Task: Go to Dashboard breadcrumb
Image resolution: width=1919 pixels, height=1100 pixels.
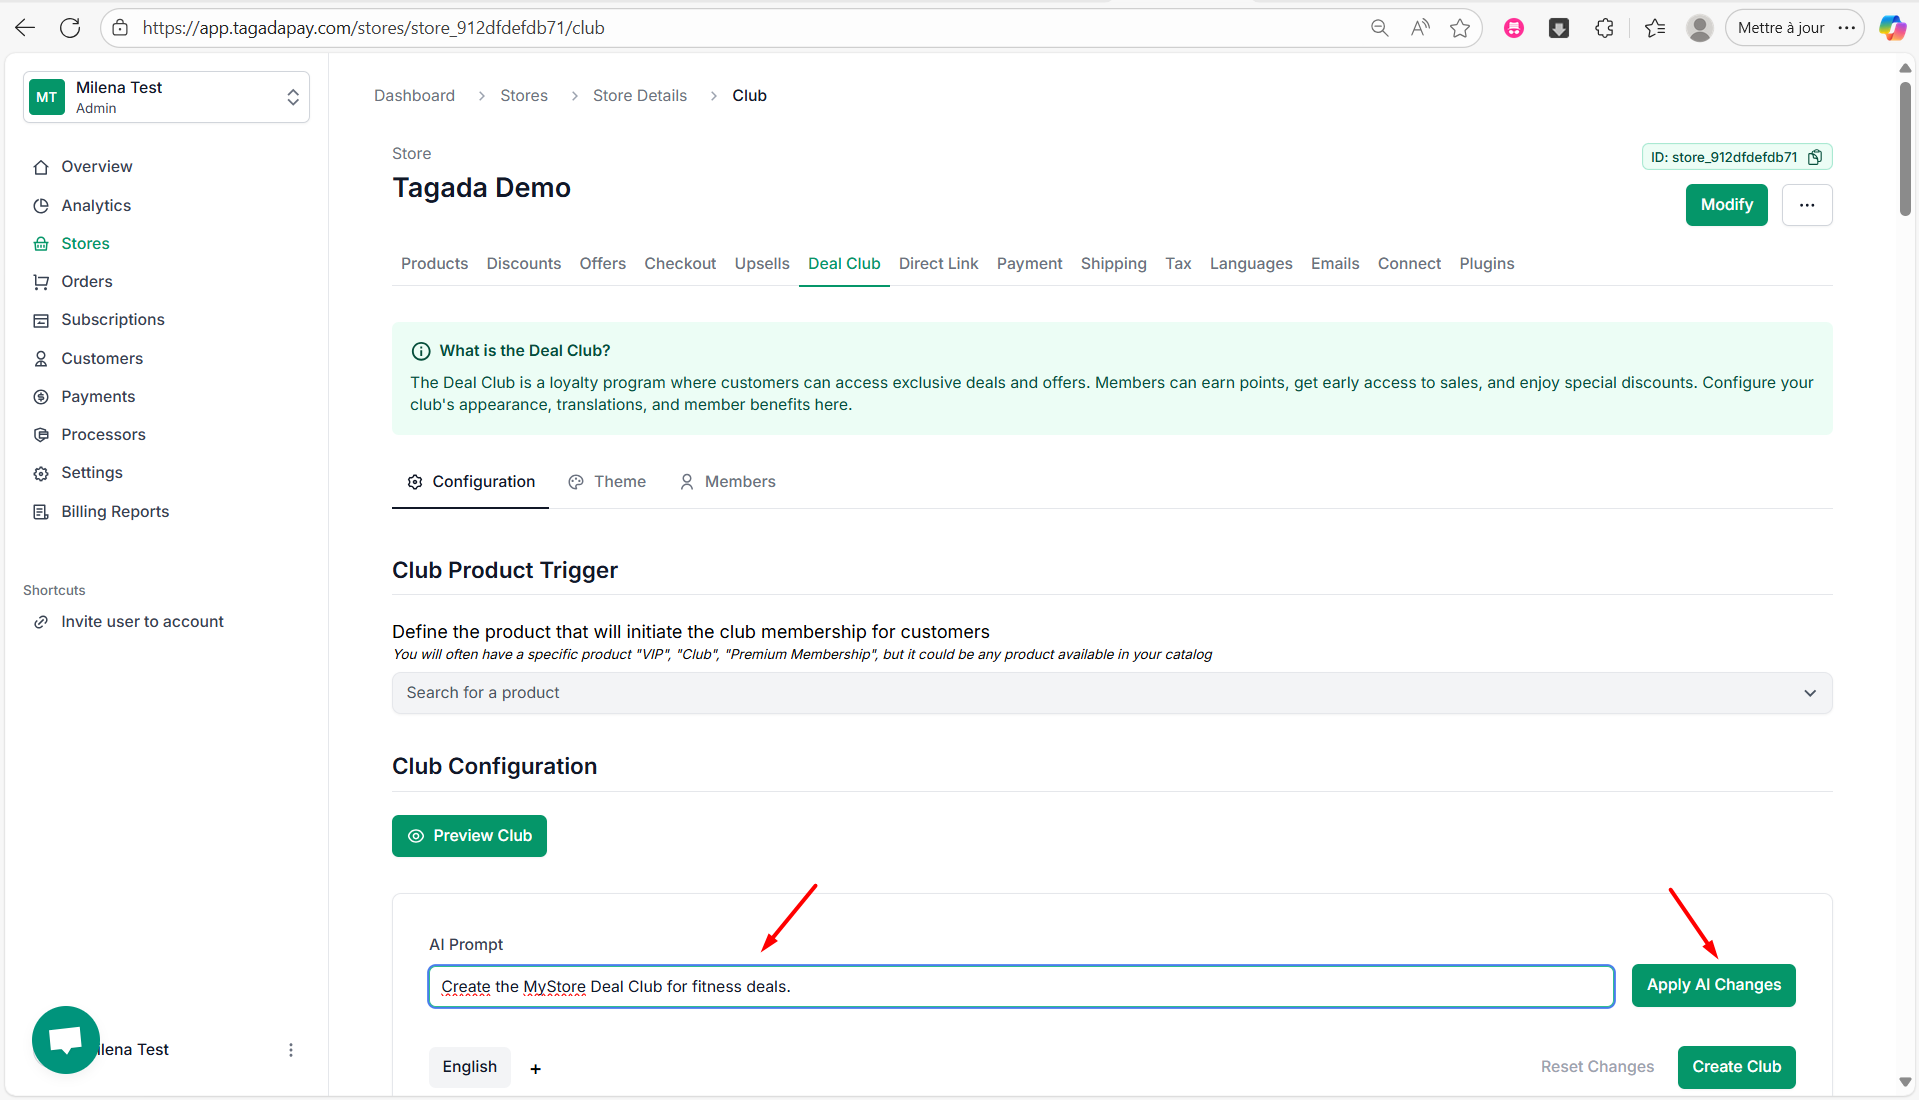Action: (x=414, y=96)
